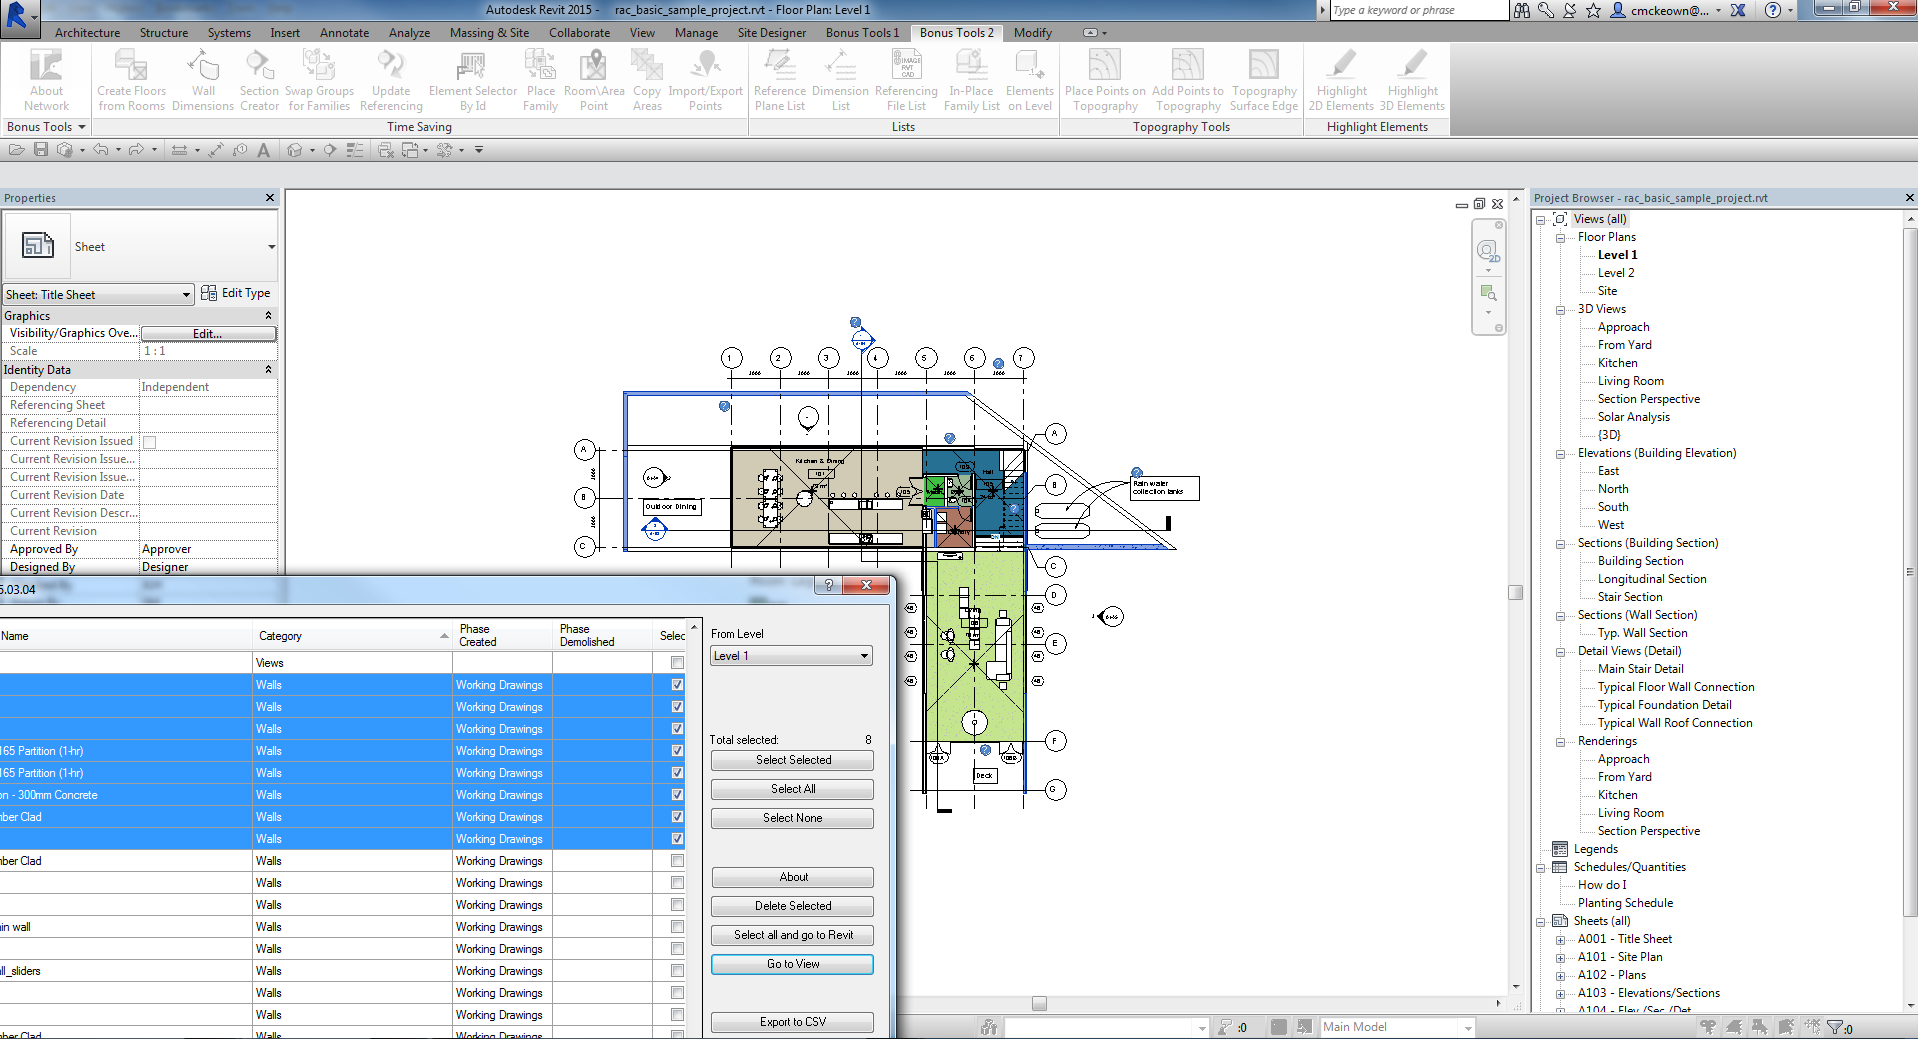Screen dimensions: 1918x1039
Task: Click the Save icon in quick access toolbar
Action: pos(41,150)
